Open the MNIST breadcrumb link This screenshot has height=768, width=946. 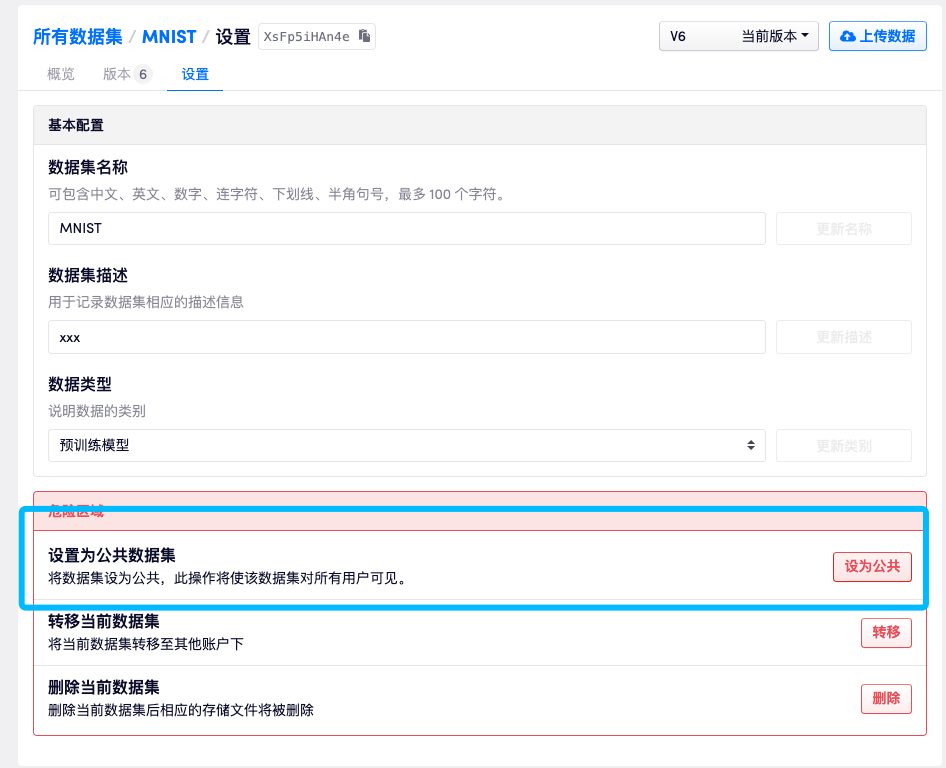[169, 37]
